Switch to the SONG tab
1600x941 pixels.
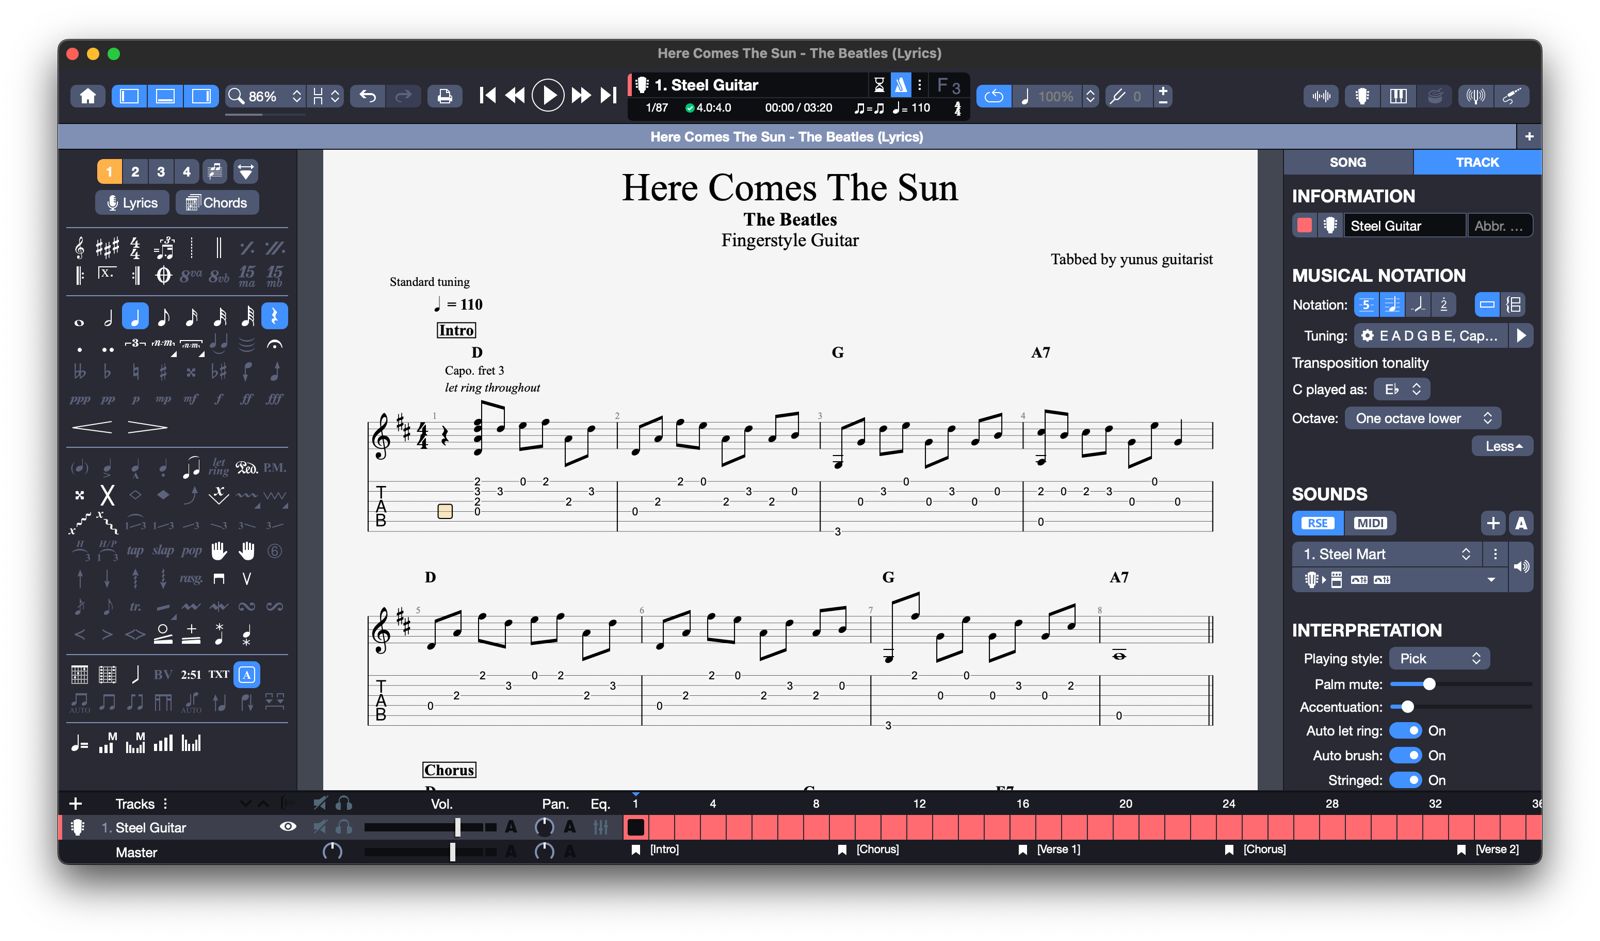(x=1347, y=162)
